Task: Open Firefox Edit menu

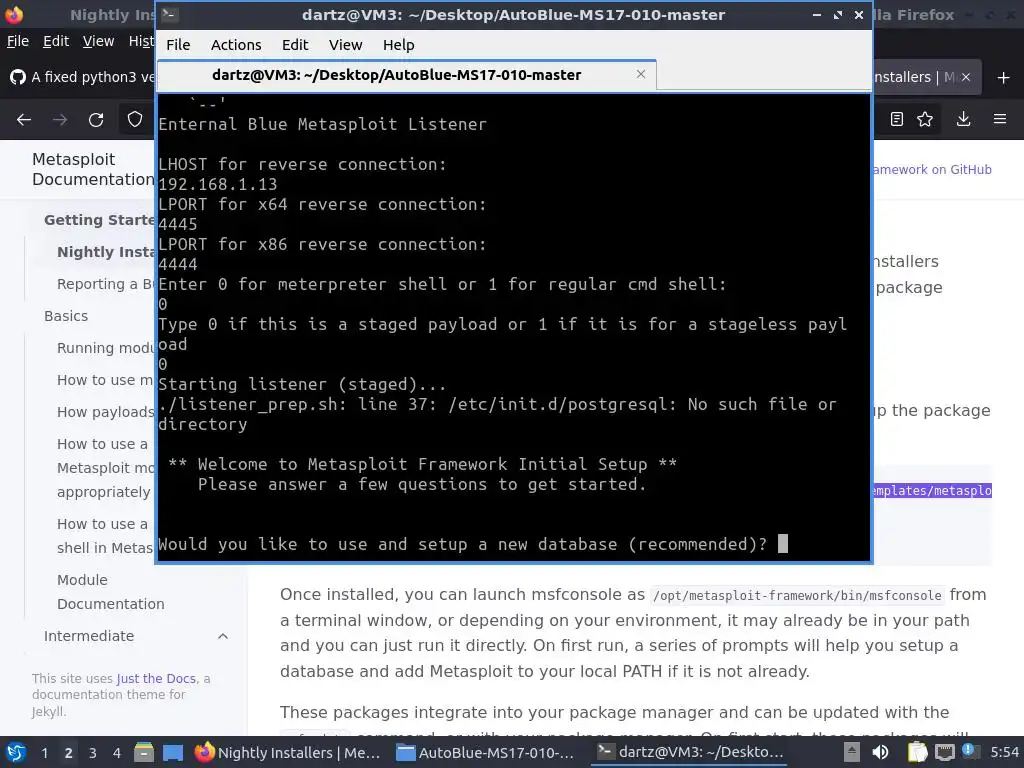Action: (56, 41)
